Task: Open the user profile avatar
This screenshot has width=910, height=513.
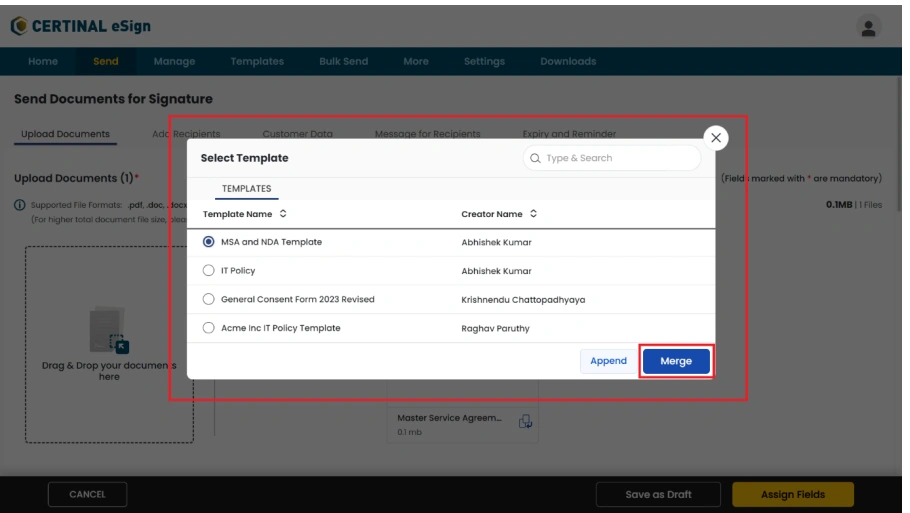Action: (868, 27)
